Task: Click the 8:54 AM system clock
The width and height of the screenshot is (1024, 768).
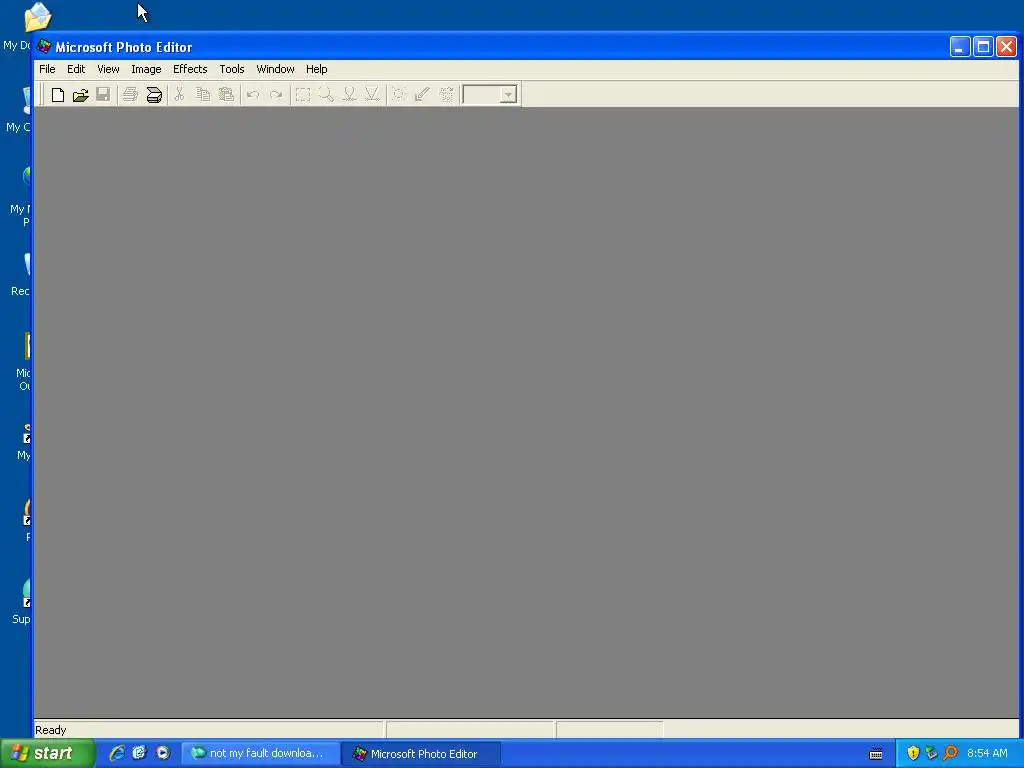Action: coord(987,754)
